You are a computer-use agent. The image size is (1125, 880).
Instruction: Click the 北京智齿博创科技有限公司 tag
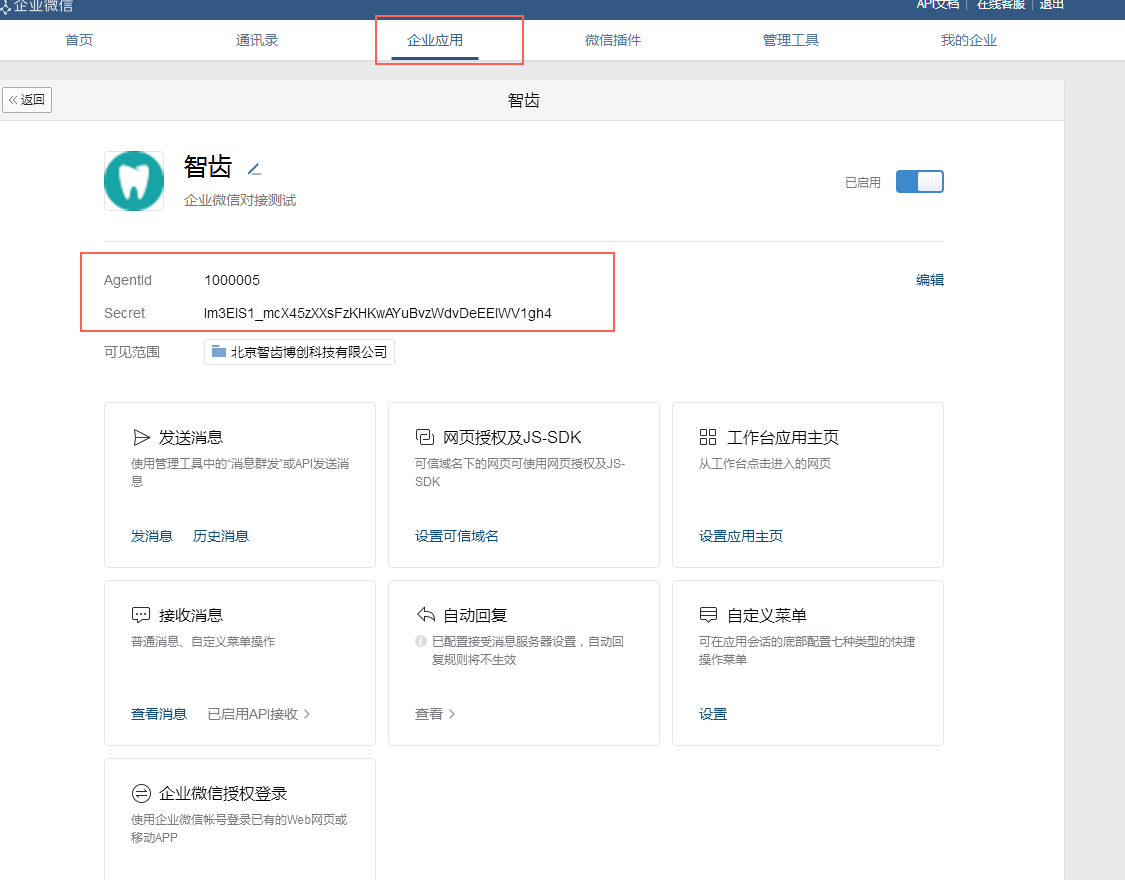tap(299, 352)
